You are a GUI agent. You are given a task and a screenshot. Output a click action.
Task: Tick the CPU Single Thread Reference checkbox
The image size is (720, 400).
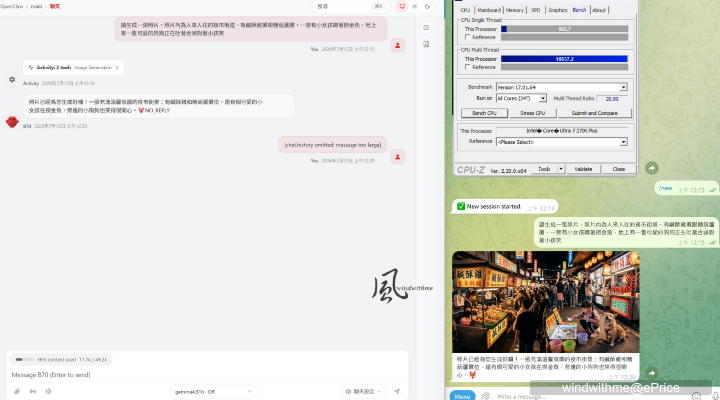(467, 37)
